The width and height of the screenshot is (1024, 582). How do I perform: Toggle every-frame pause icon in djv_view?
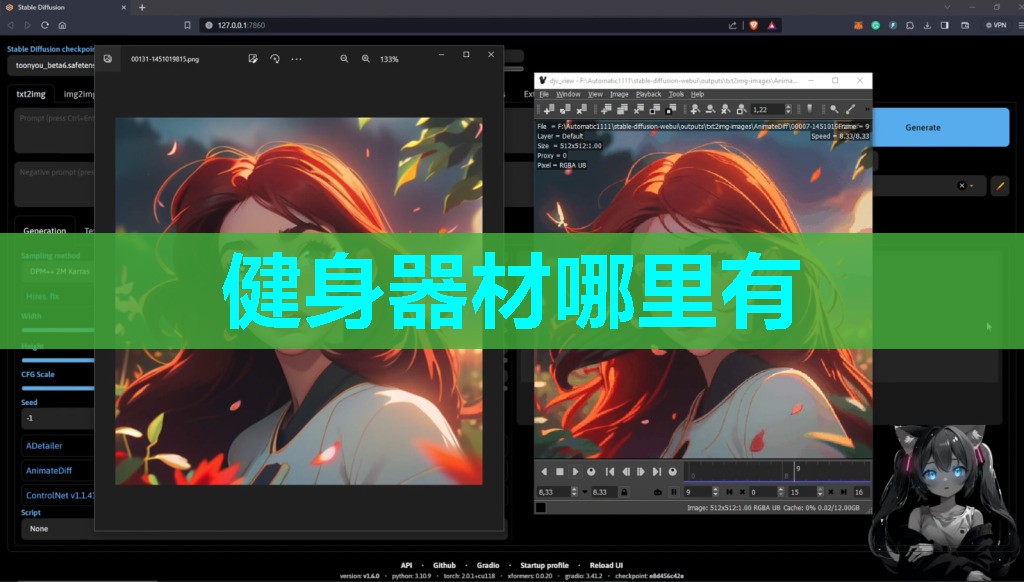(674, 492)
